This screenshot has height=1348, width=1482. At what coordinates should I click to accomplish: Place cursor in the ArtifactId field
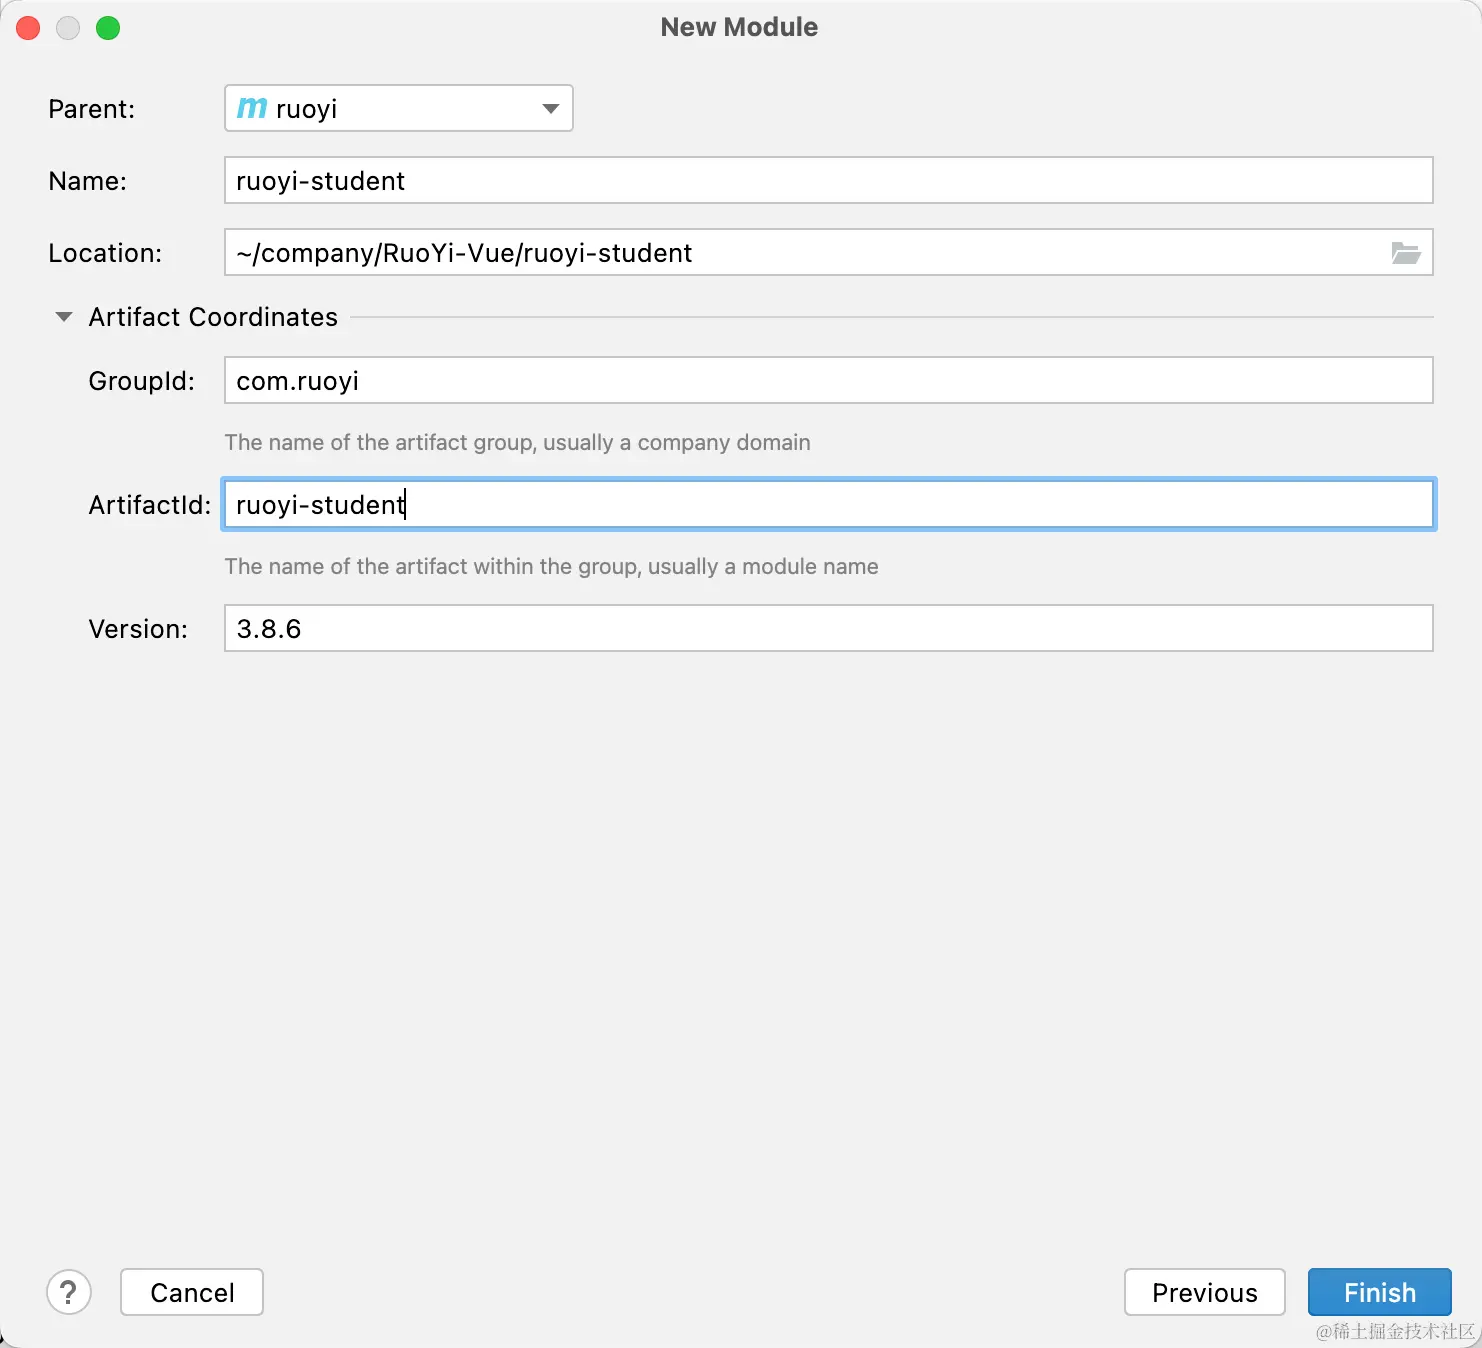pos(828,505)
